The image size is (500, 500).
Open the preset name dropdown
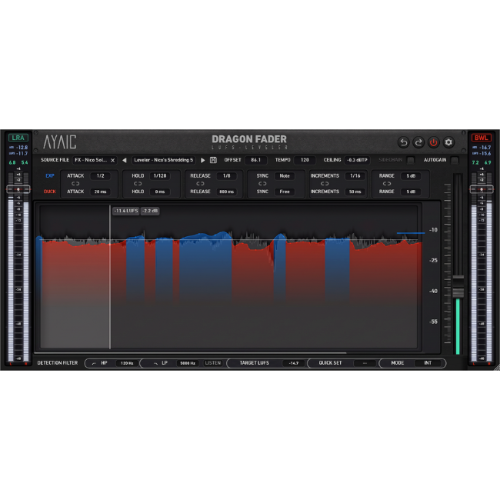(x=163, y=160)
